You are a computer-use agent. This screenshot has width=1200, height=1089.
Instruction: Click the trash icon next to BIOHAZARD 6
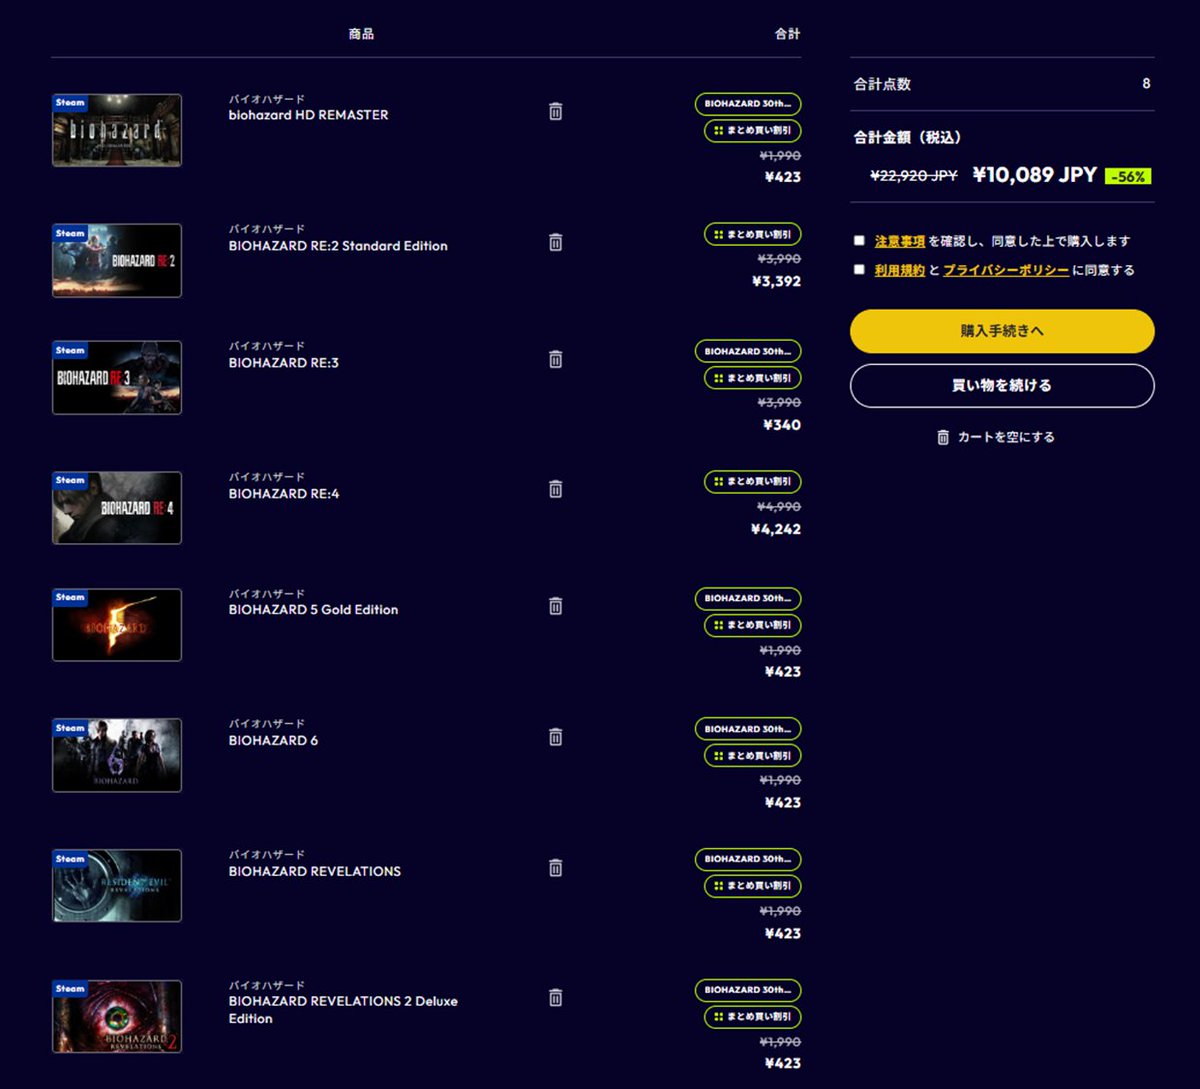coord(556,737)
